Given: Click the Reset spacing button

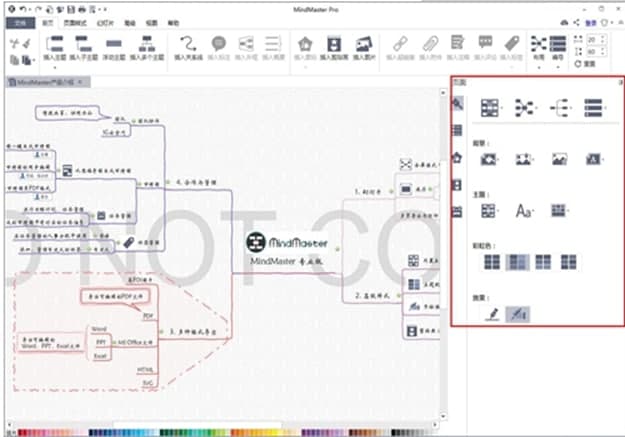Looking at the screenshot, I should pyautogui.click(x=585, y=64).
